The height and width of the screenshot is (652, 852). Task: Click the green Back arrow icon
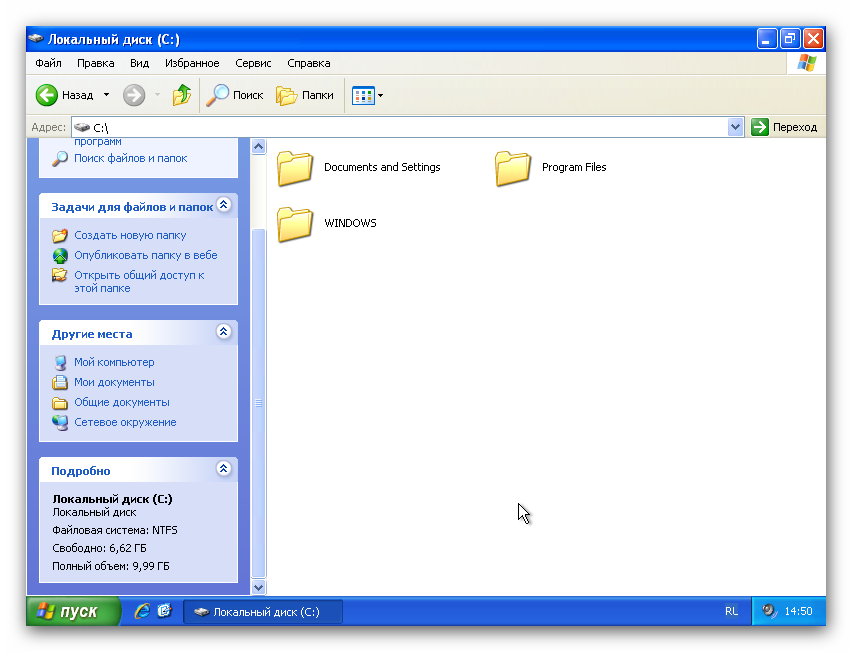[x=47, y=95]
